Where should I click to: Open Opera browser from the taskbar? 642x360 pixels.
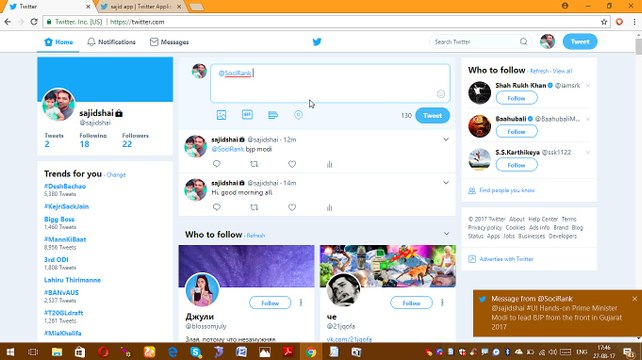tap(103, 352)
